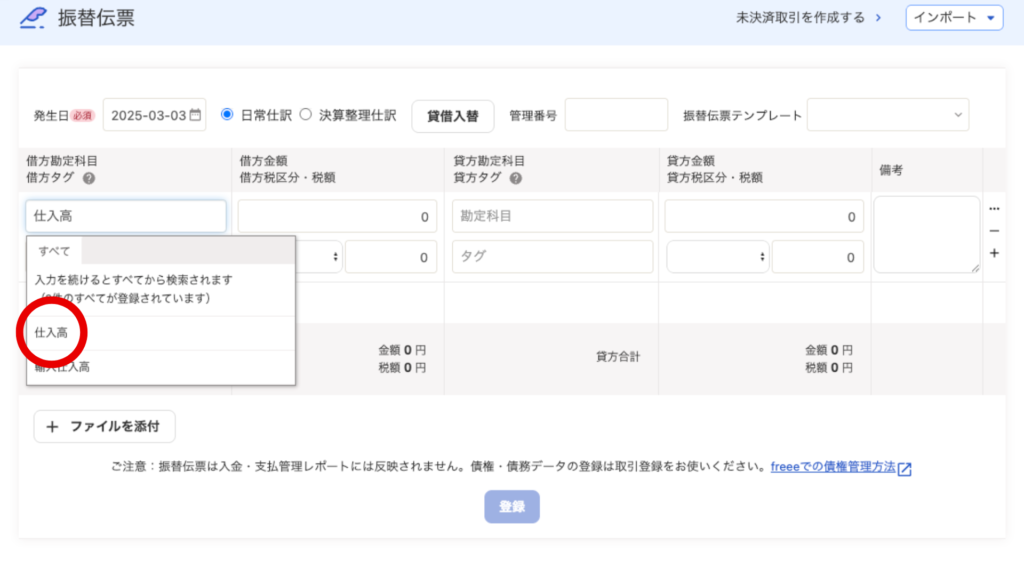Open the row options ellipsis menu

click(x=994, y=209)
